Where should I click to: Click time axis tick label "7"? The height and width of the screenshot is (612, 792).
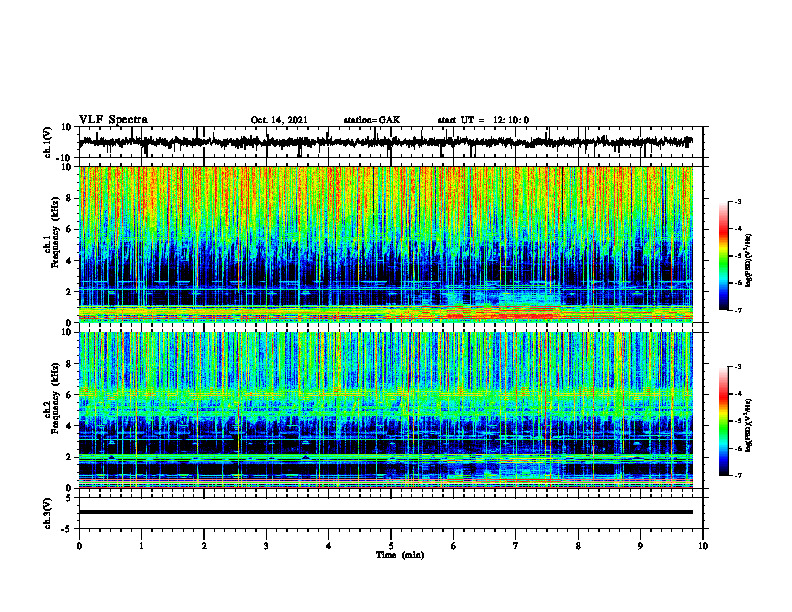point(516,546)
